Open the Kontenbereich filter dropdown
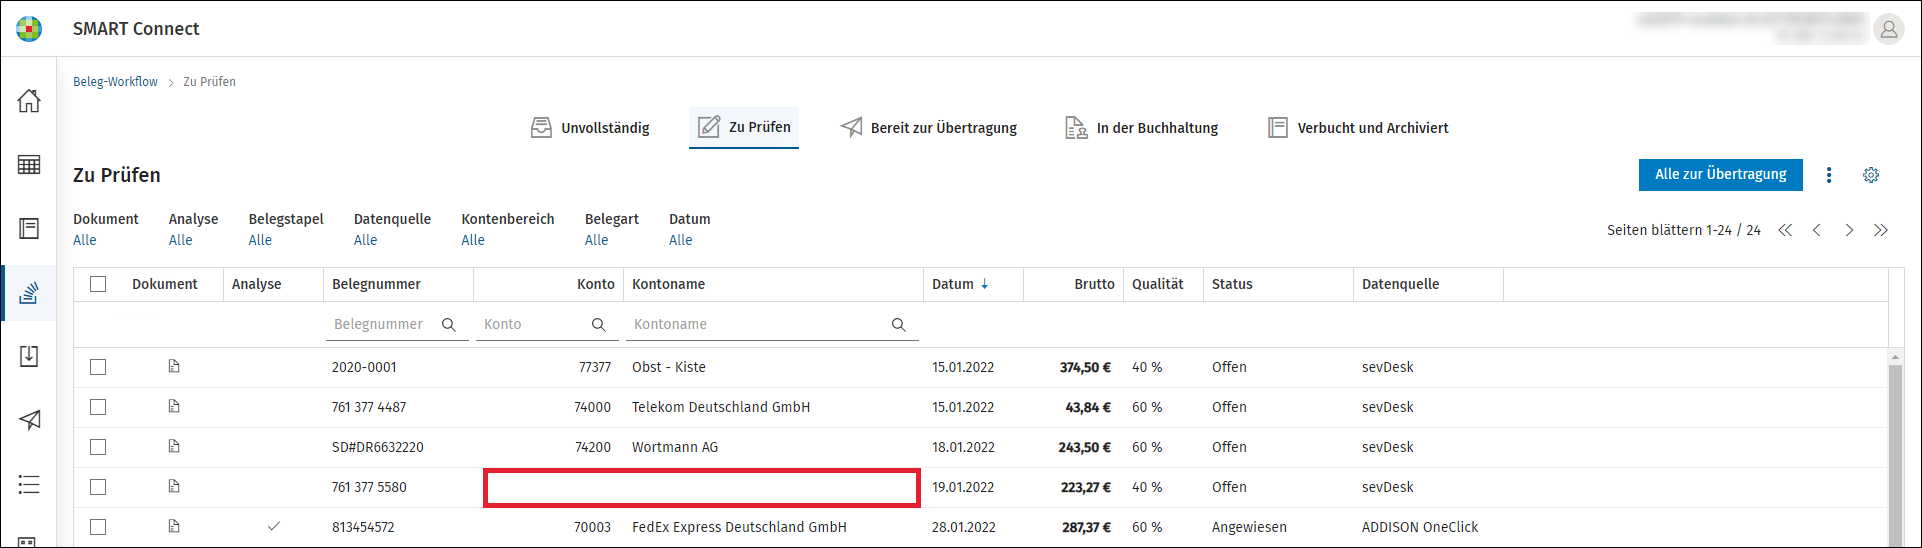The image size is (1922, 548). pos(473,240)
